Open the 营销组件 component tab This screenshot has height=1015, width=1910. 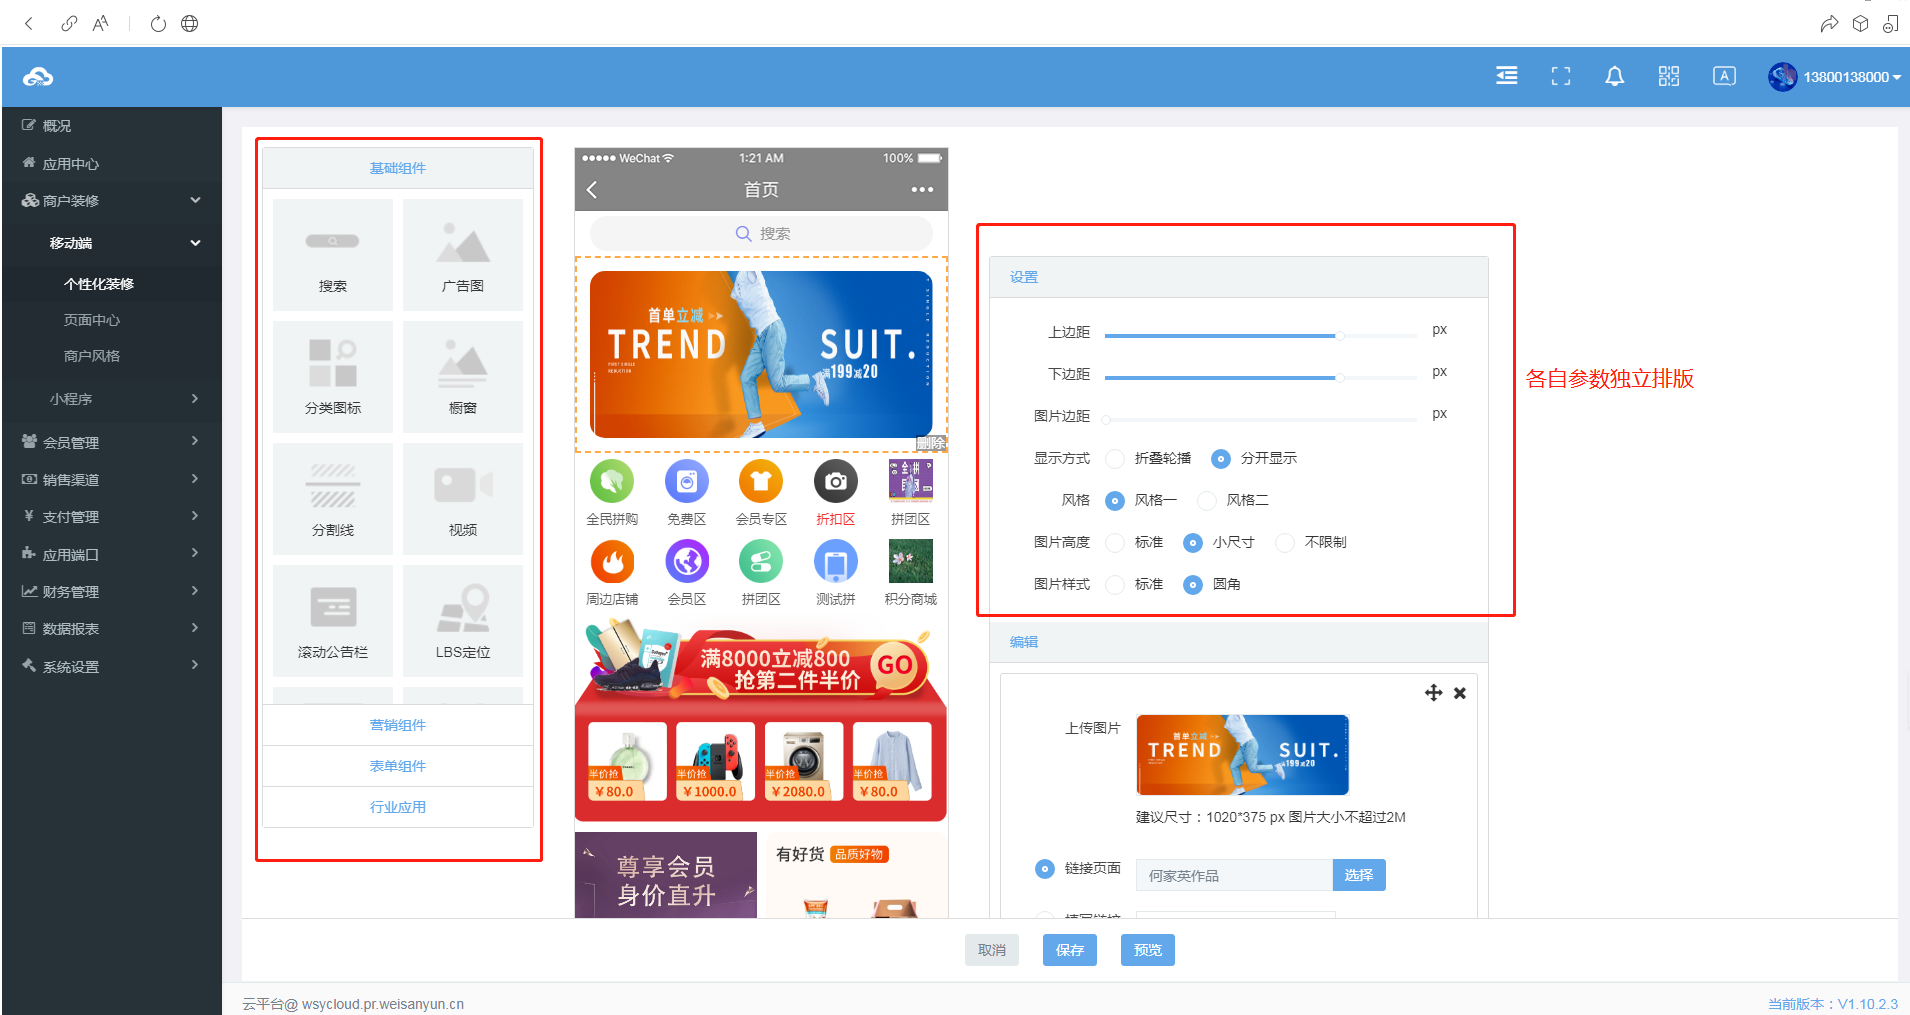(x=398, y=725)
